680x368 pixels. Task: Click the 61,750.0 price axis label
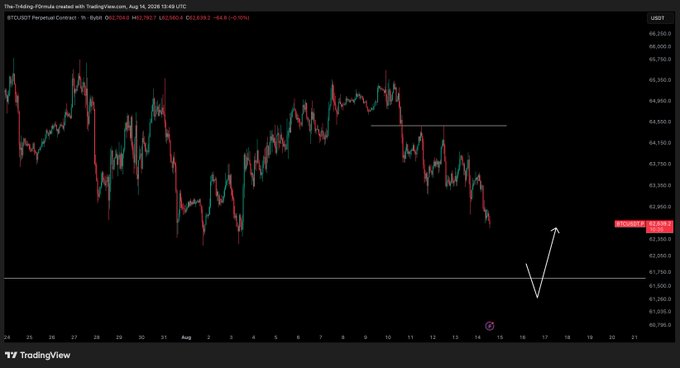pyautogui.click(x=660, y=272)
